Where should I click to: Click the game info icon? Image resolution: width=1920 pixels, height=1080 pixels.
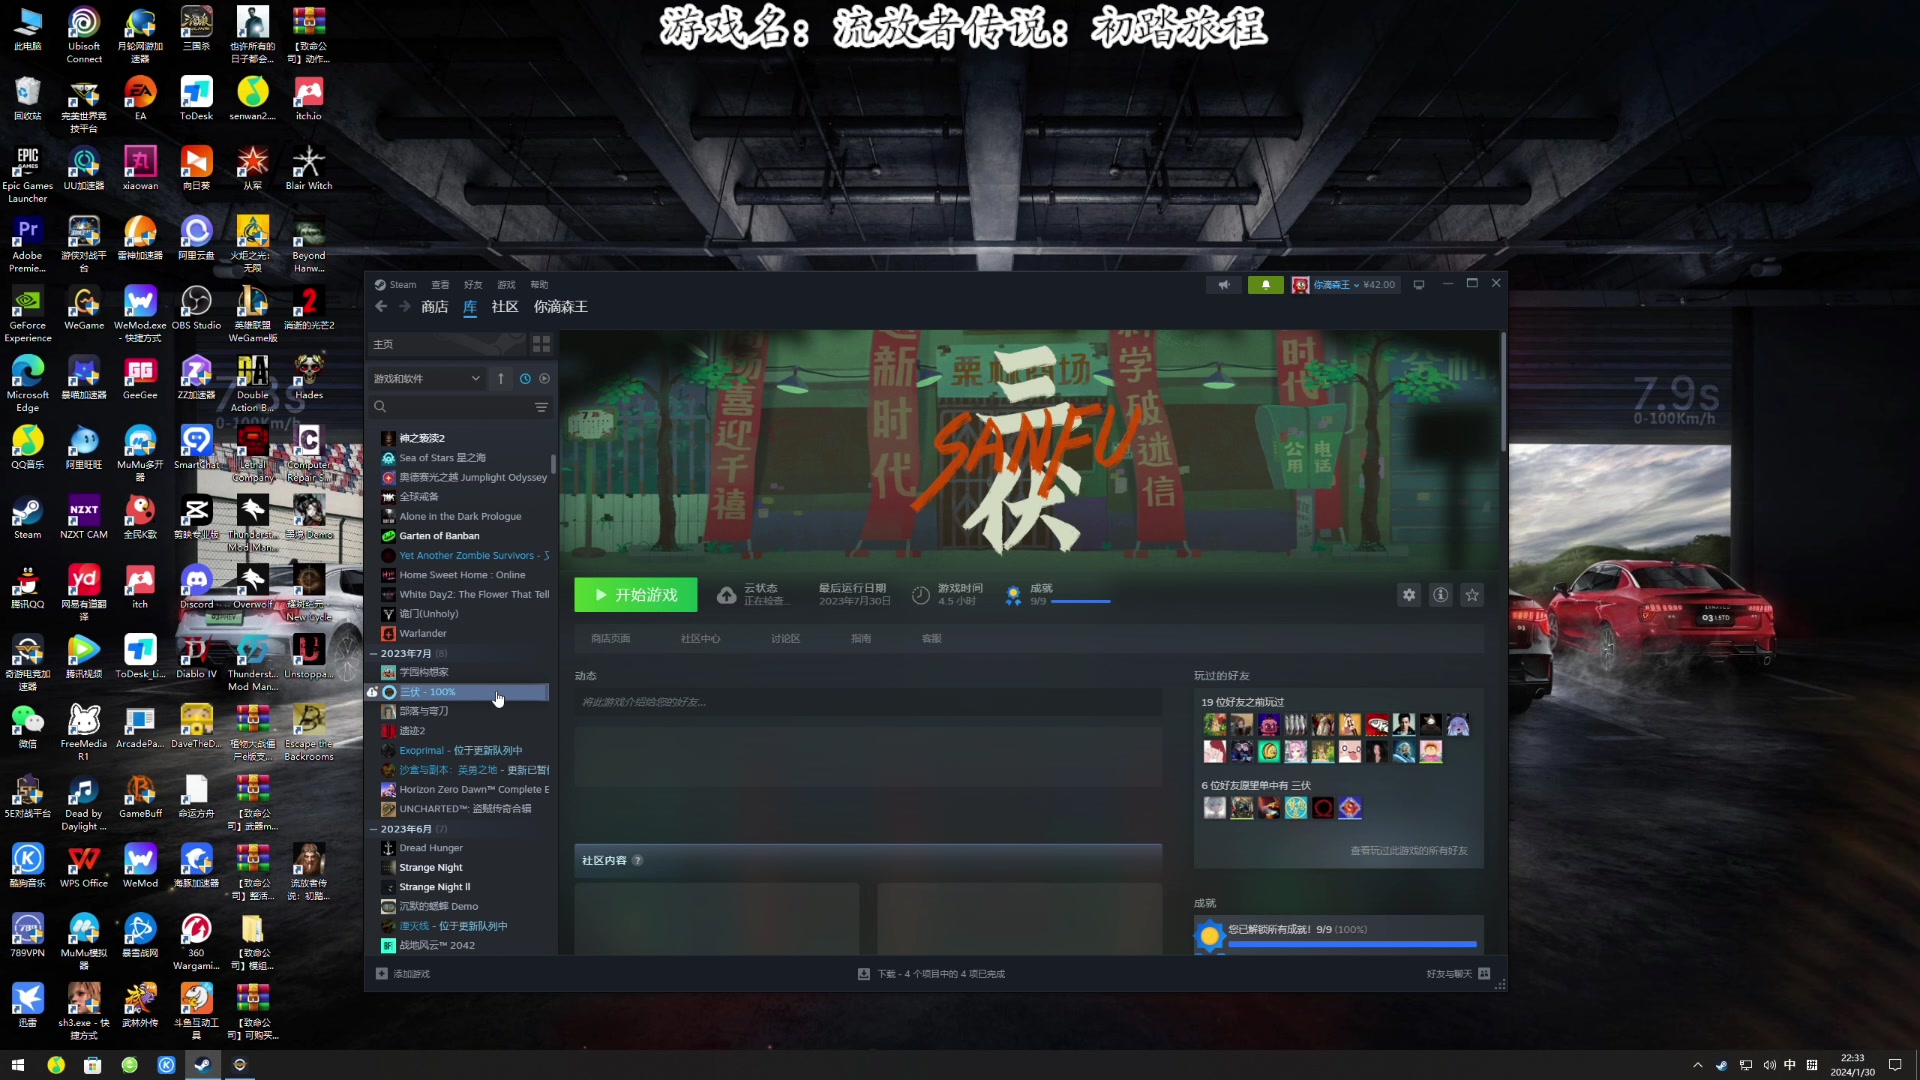point(1440,595)
